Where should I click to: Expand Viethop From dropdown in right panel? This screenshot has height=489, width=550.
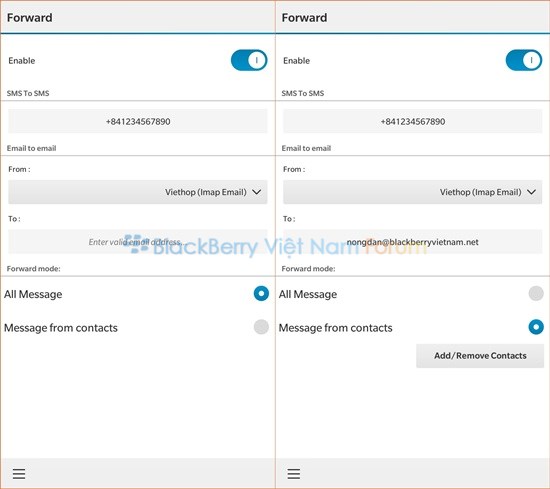412,192
